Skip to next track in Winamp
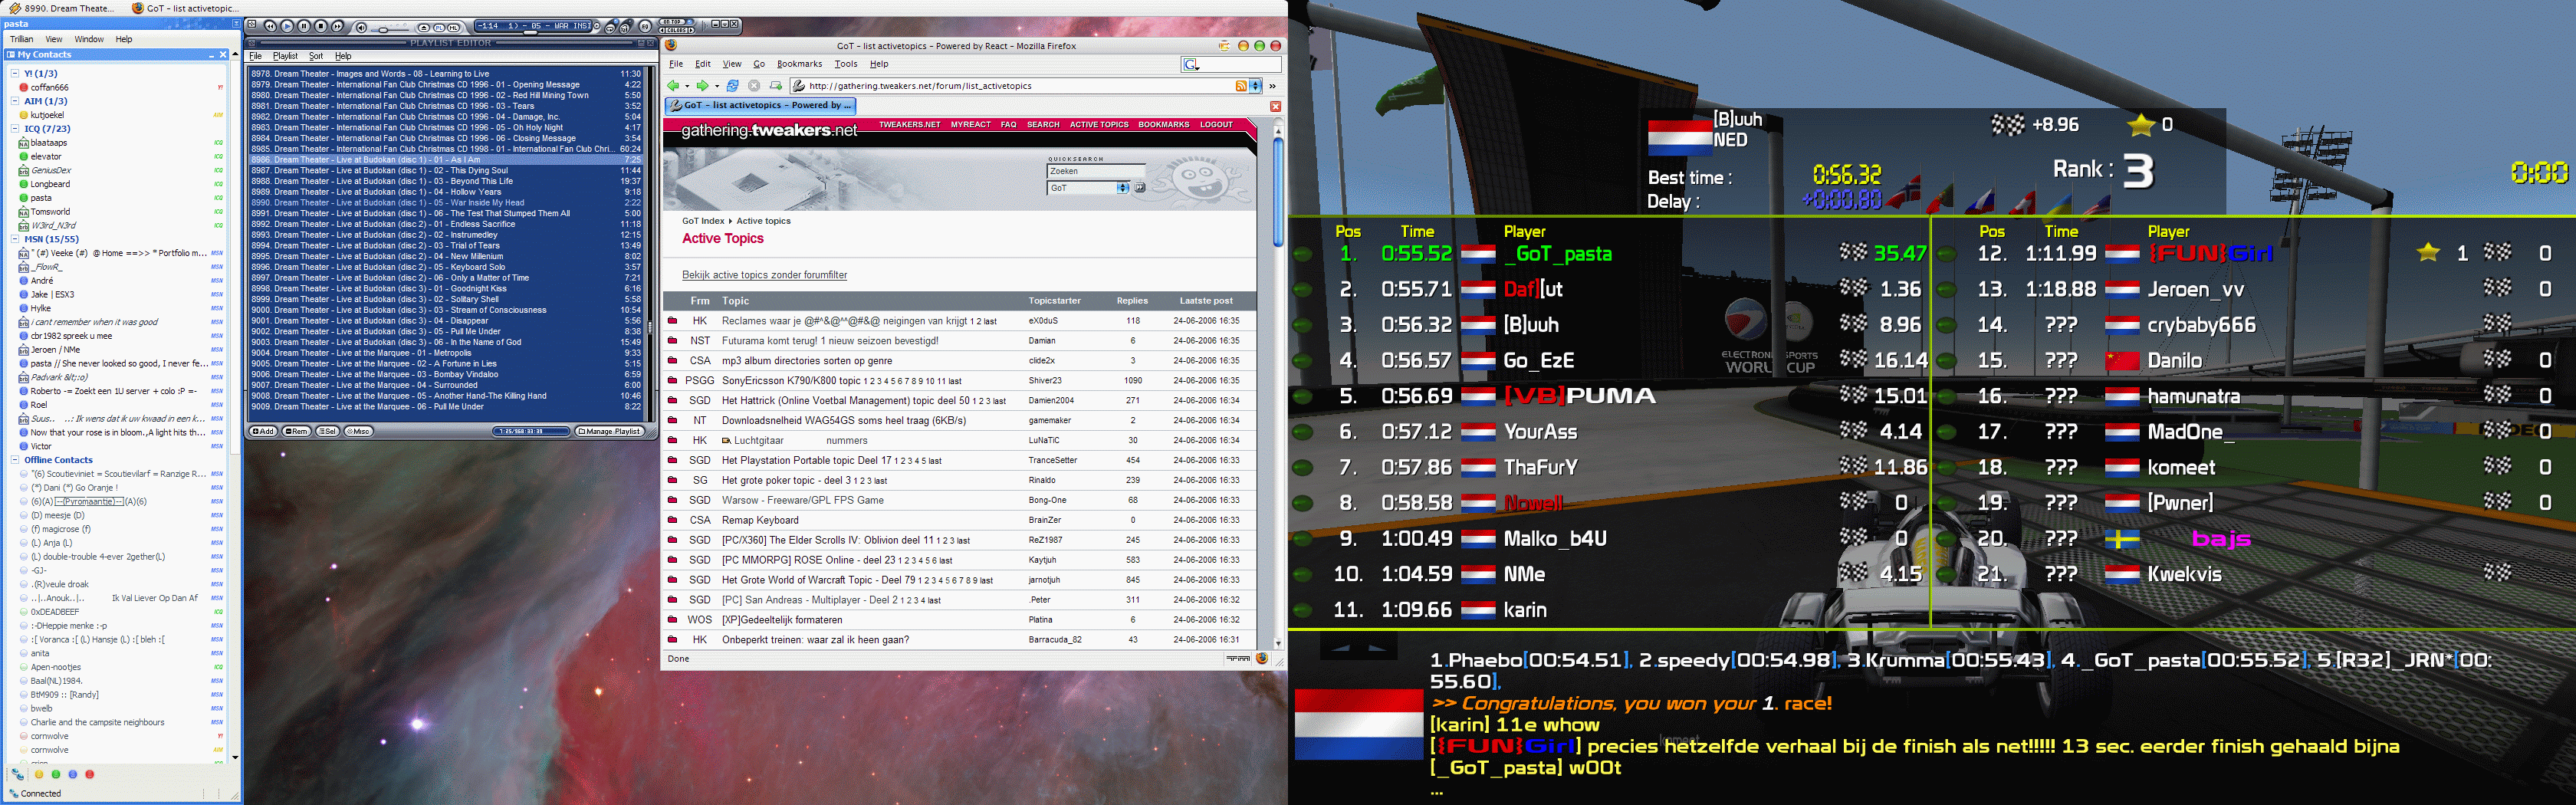This screenshot has height=805, width=2576. [338, 26]
